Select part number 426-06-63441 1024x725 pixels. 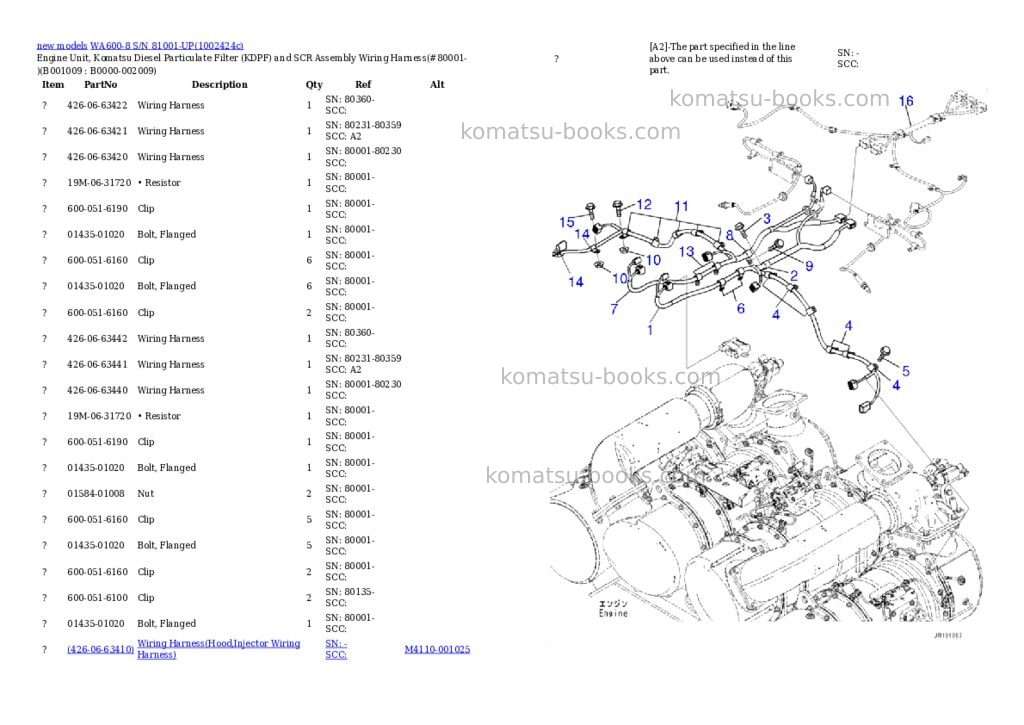97,364
